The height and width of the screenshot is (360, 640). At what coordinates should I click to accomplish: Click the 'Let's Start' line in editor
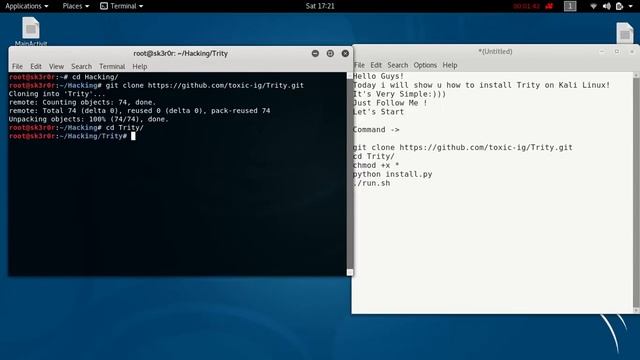tap(378, 112)
